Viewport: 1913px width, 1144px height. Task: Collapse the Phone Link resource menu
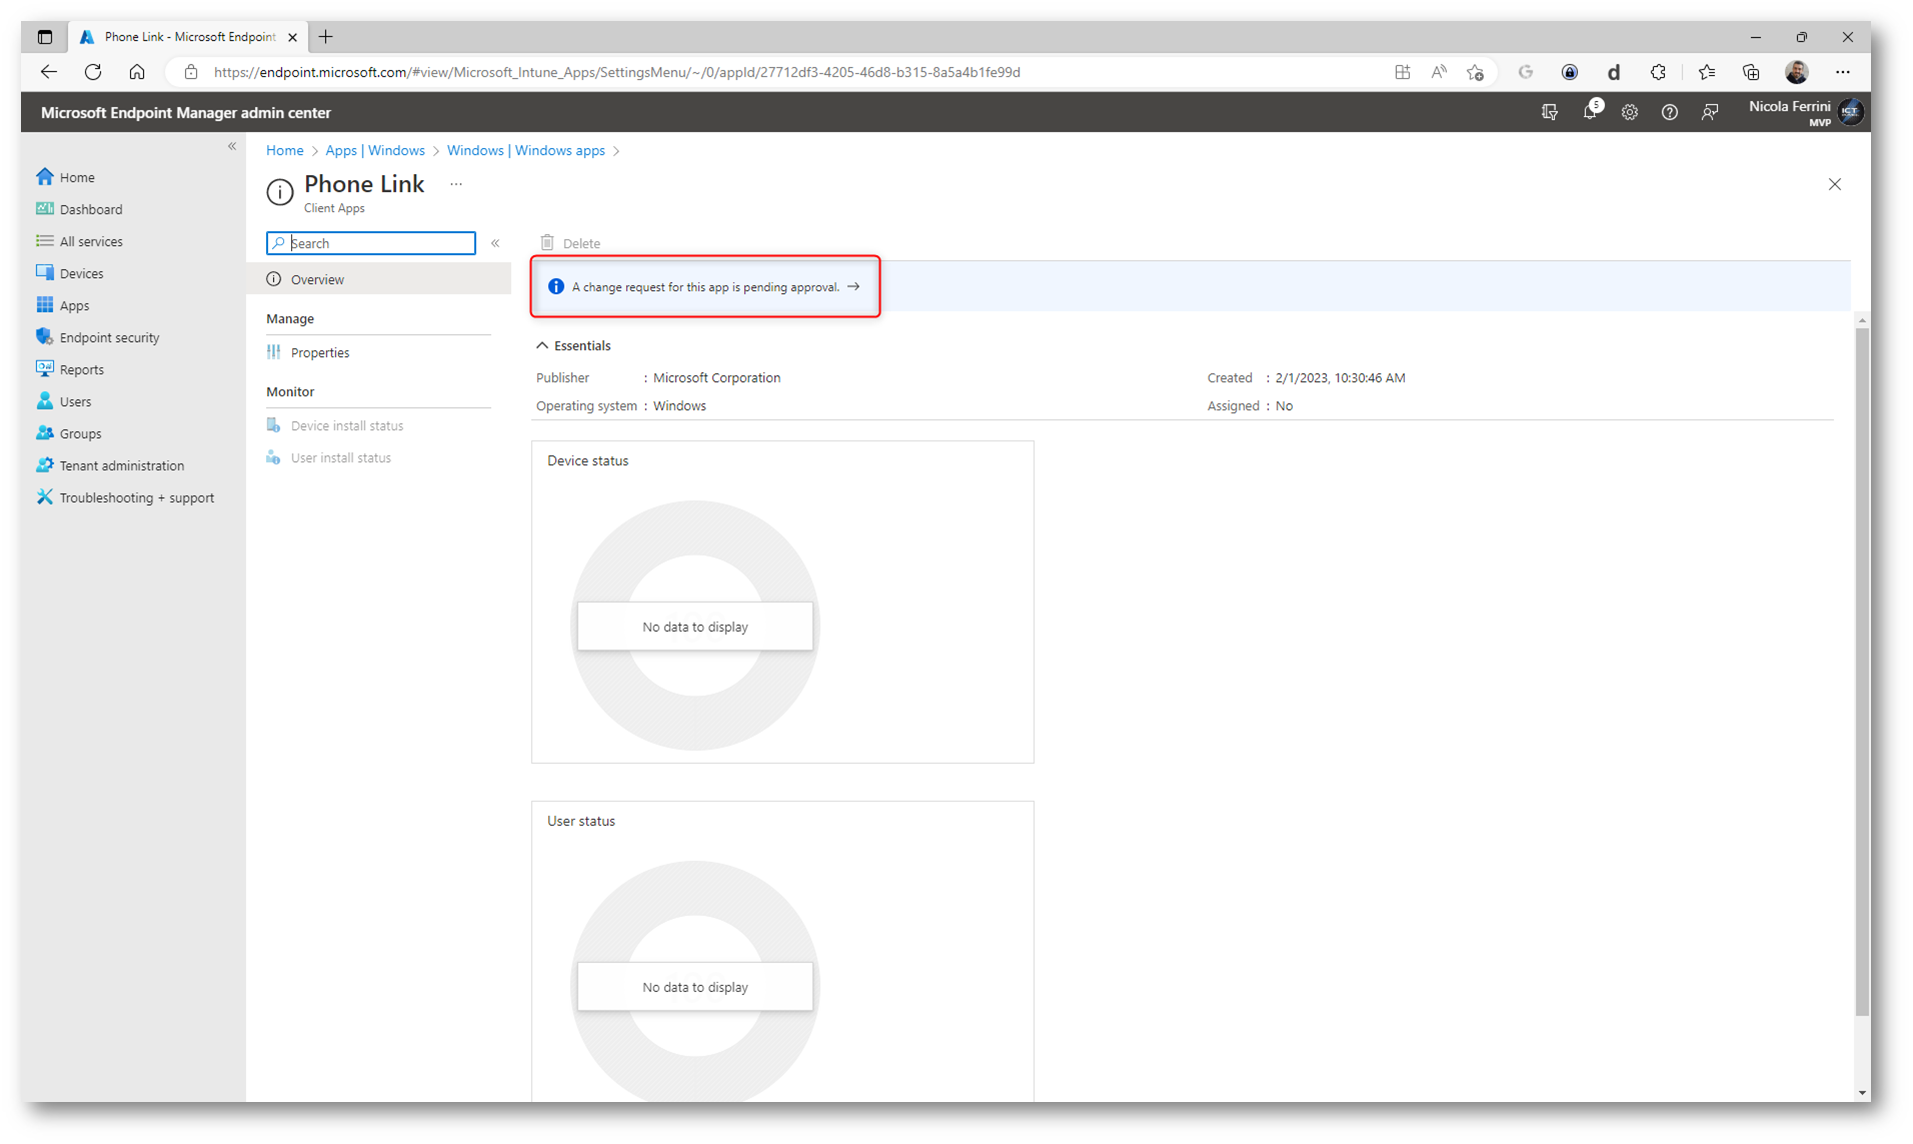coord(495,243)
